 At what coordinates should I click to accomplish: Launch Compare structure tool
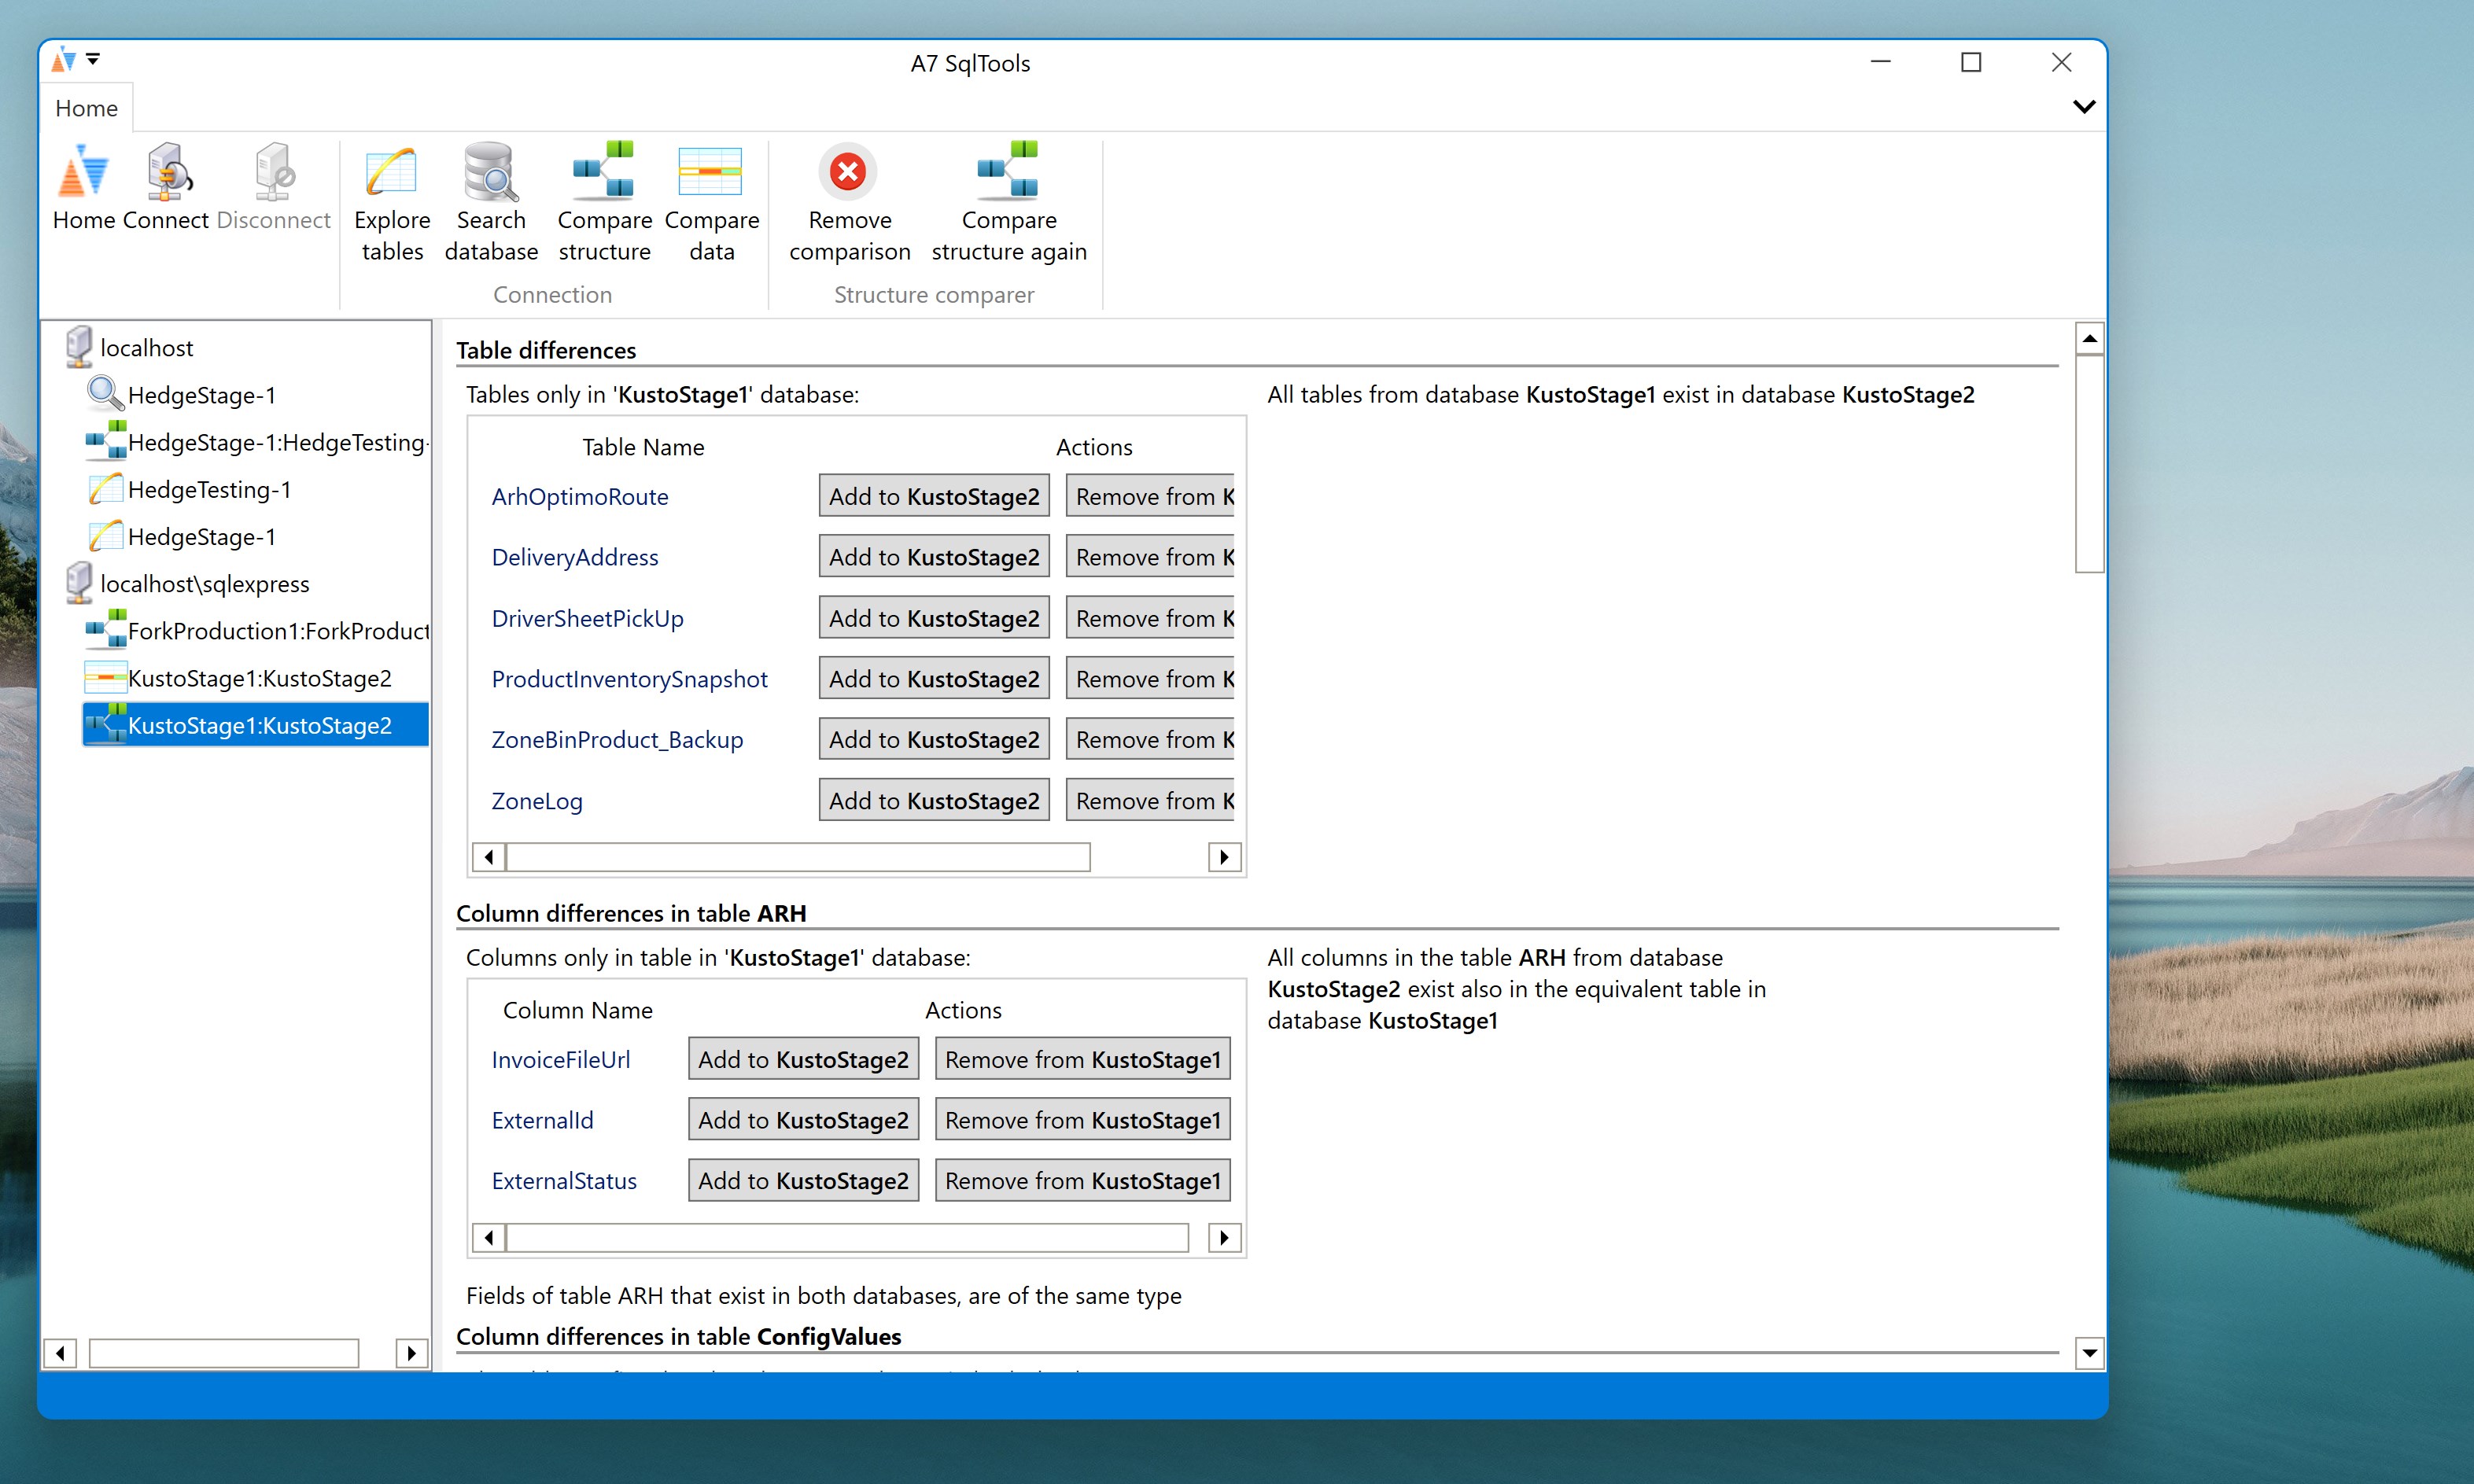pyautogui.click(x=604, y=172)
